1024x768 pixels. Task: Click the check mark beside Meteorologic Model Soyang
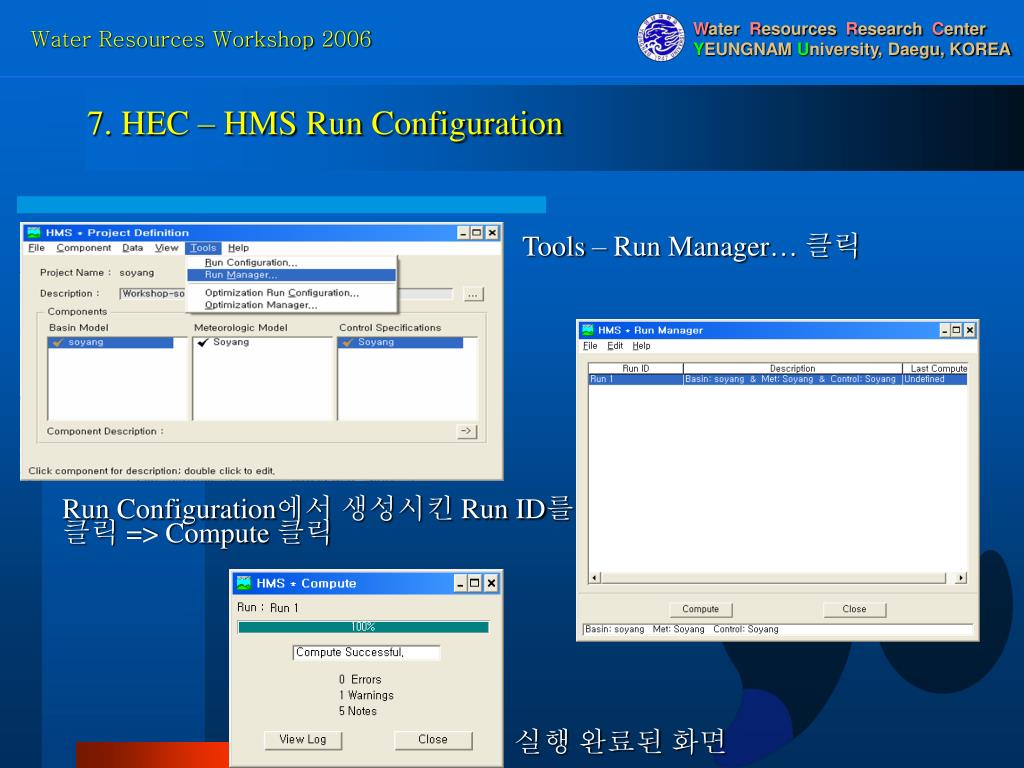pyautogui.click(x=203, y=342)
